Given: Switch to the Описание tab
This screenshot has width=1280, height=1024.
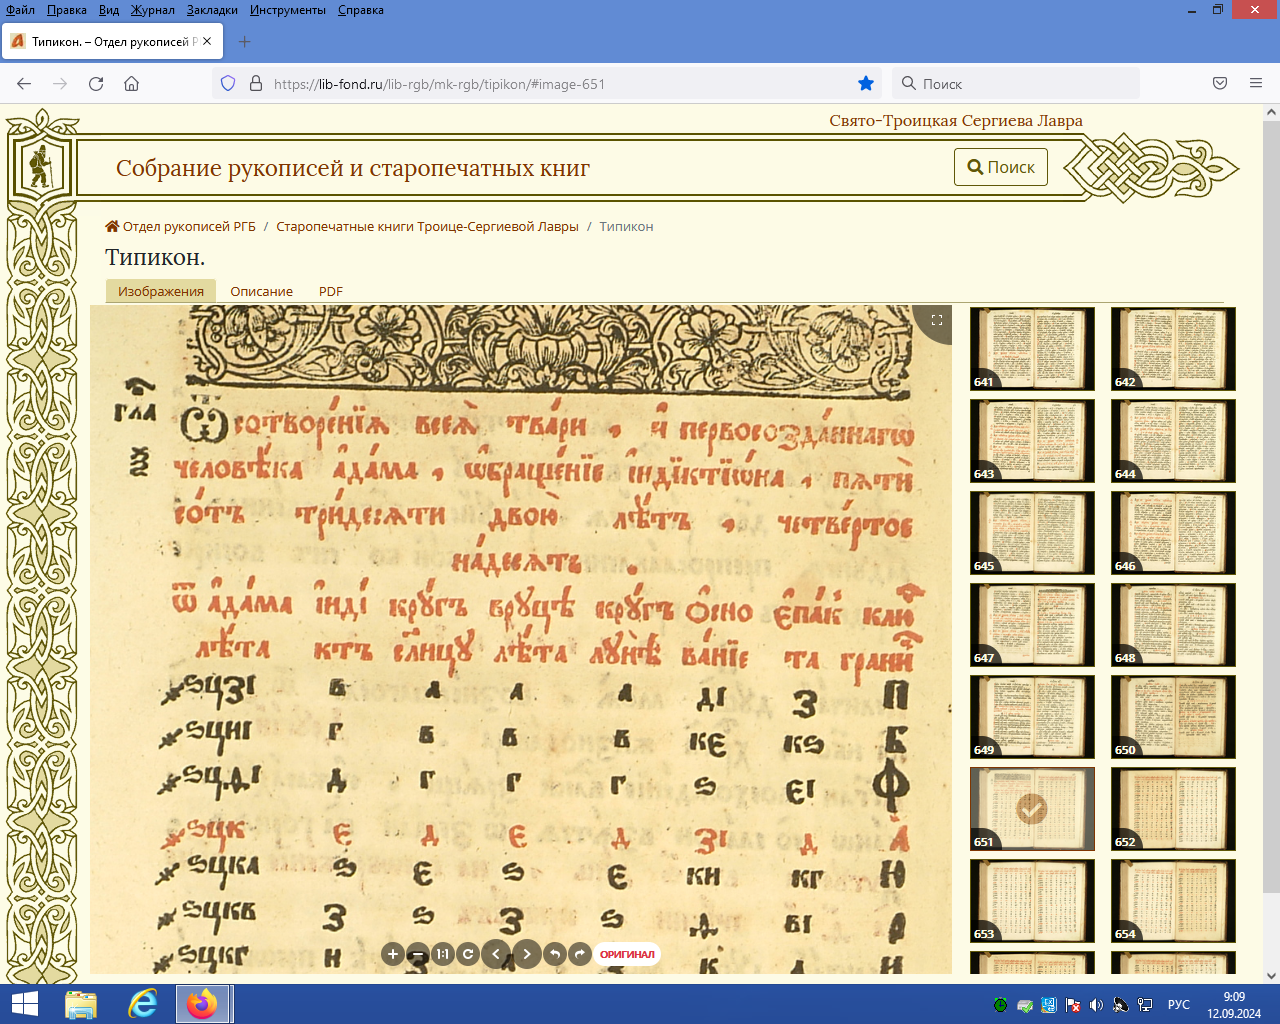Looking at the screenshot, I should 262,291.
